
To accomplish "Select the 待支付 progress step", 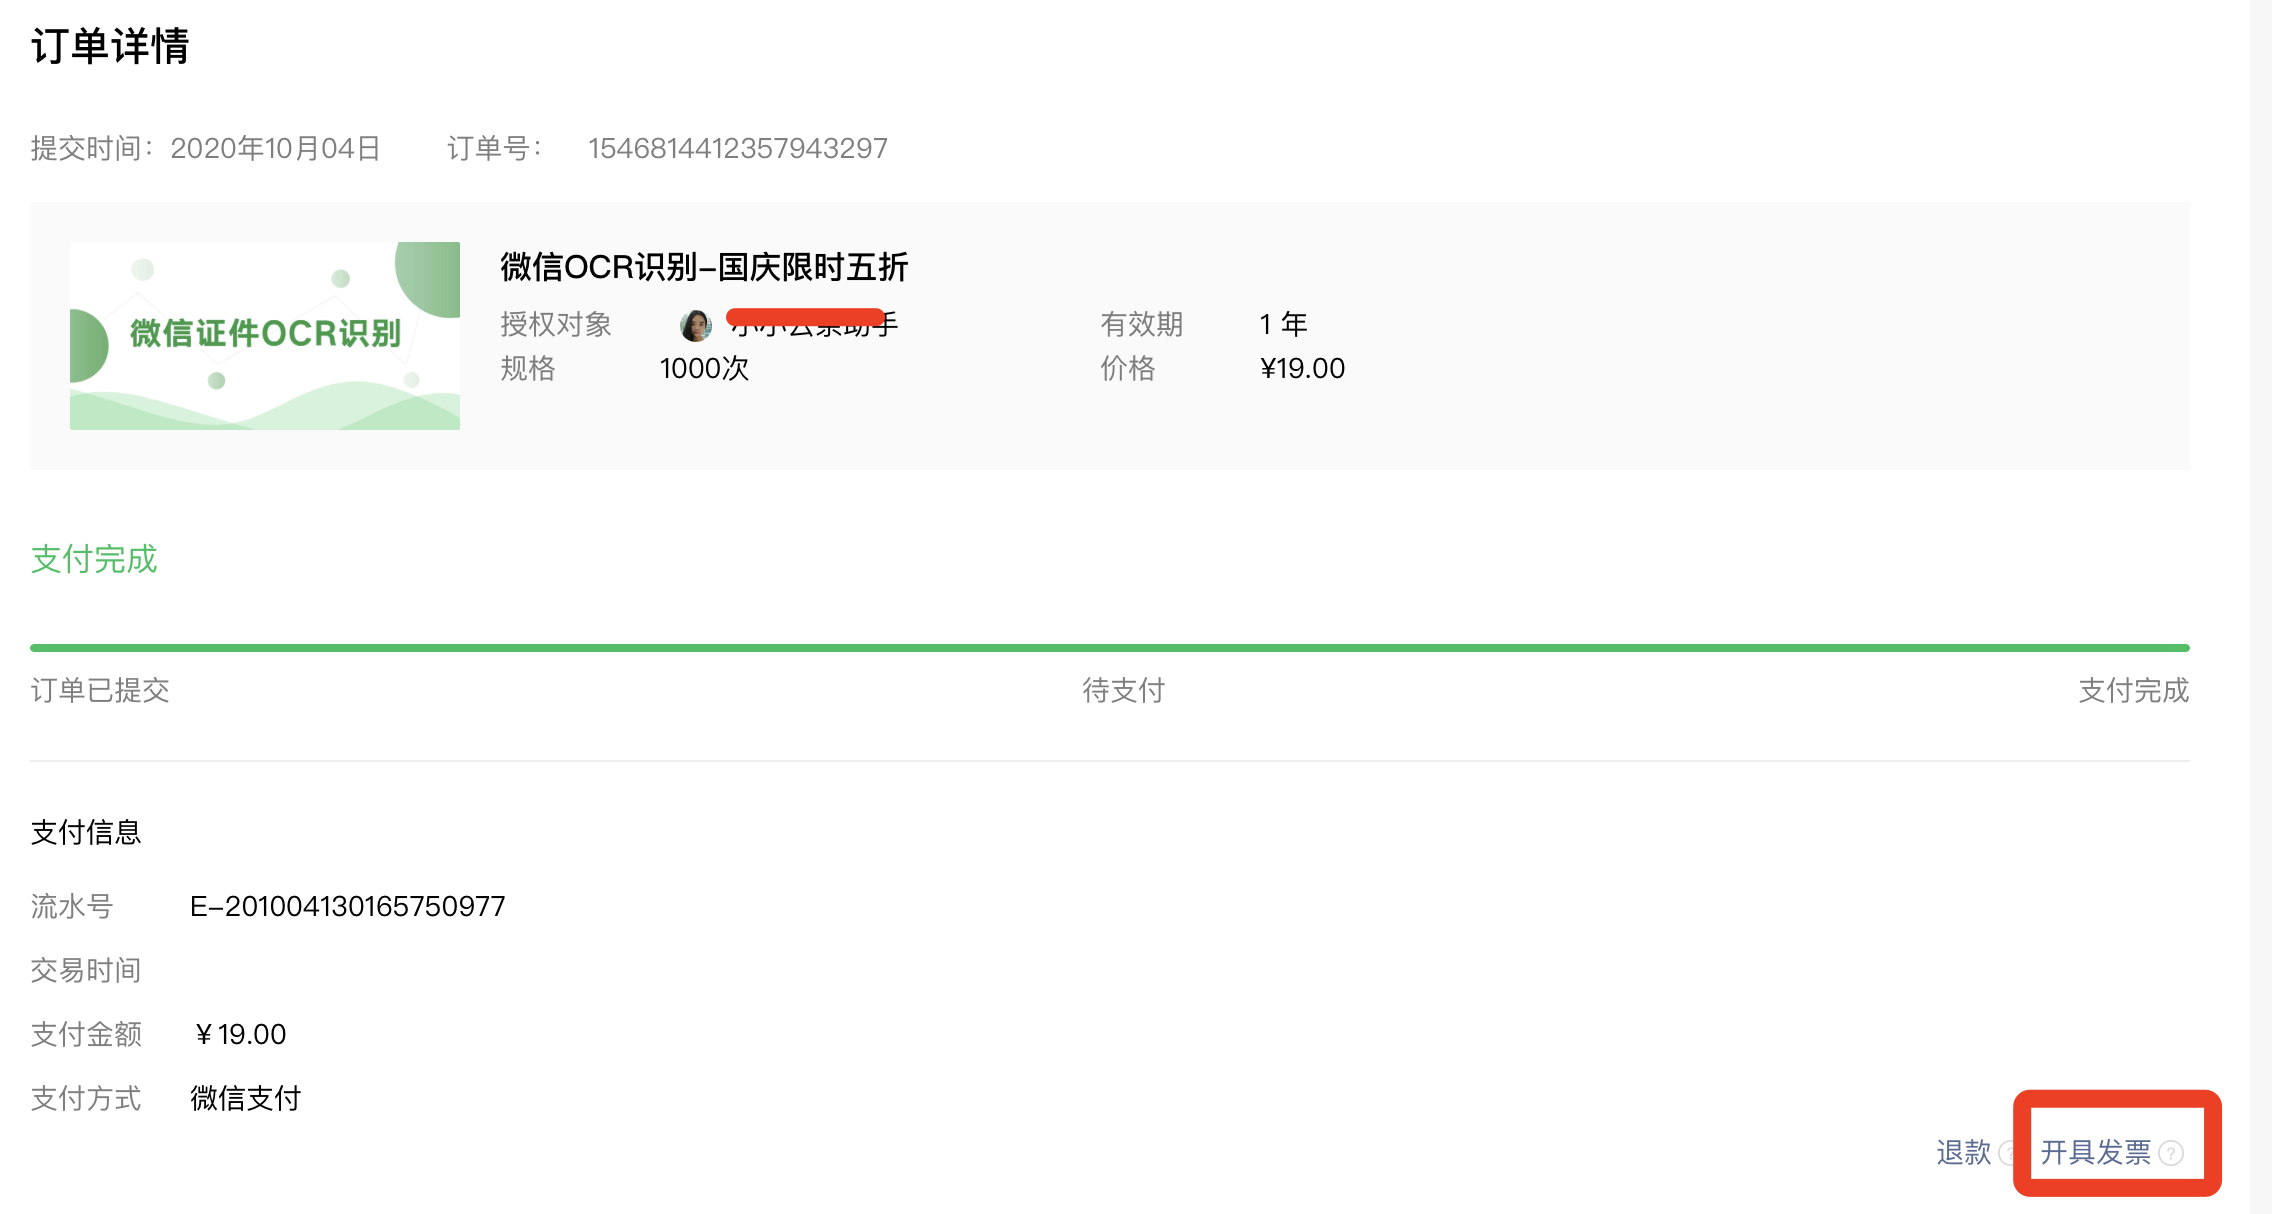I will (x=1123, y=690).
